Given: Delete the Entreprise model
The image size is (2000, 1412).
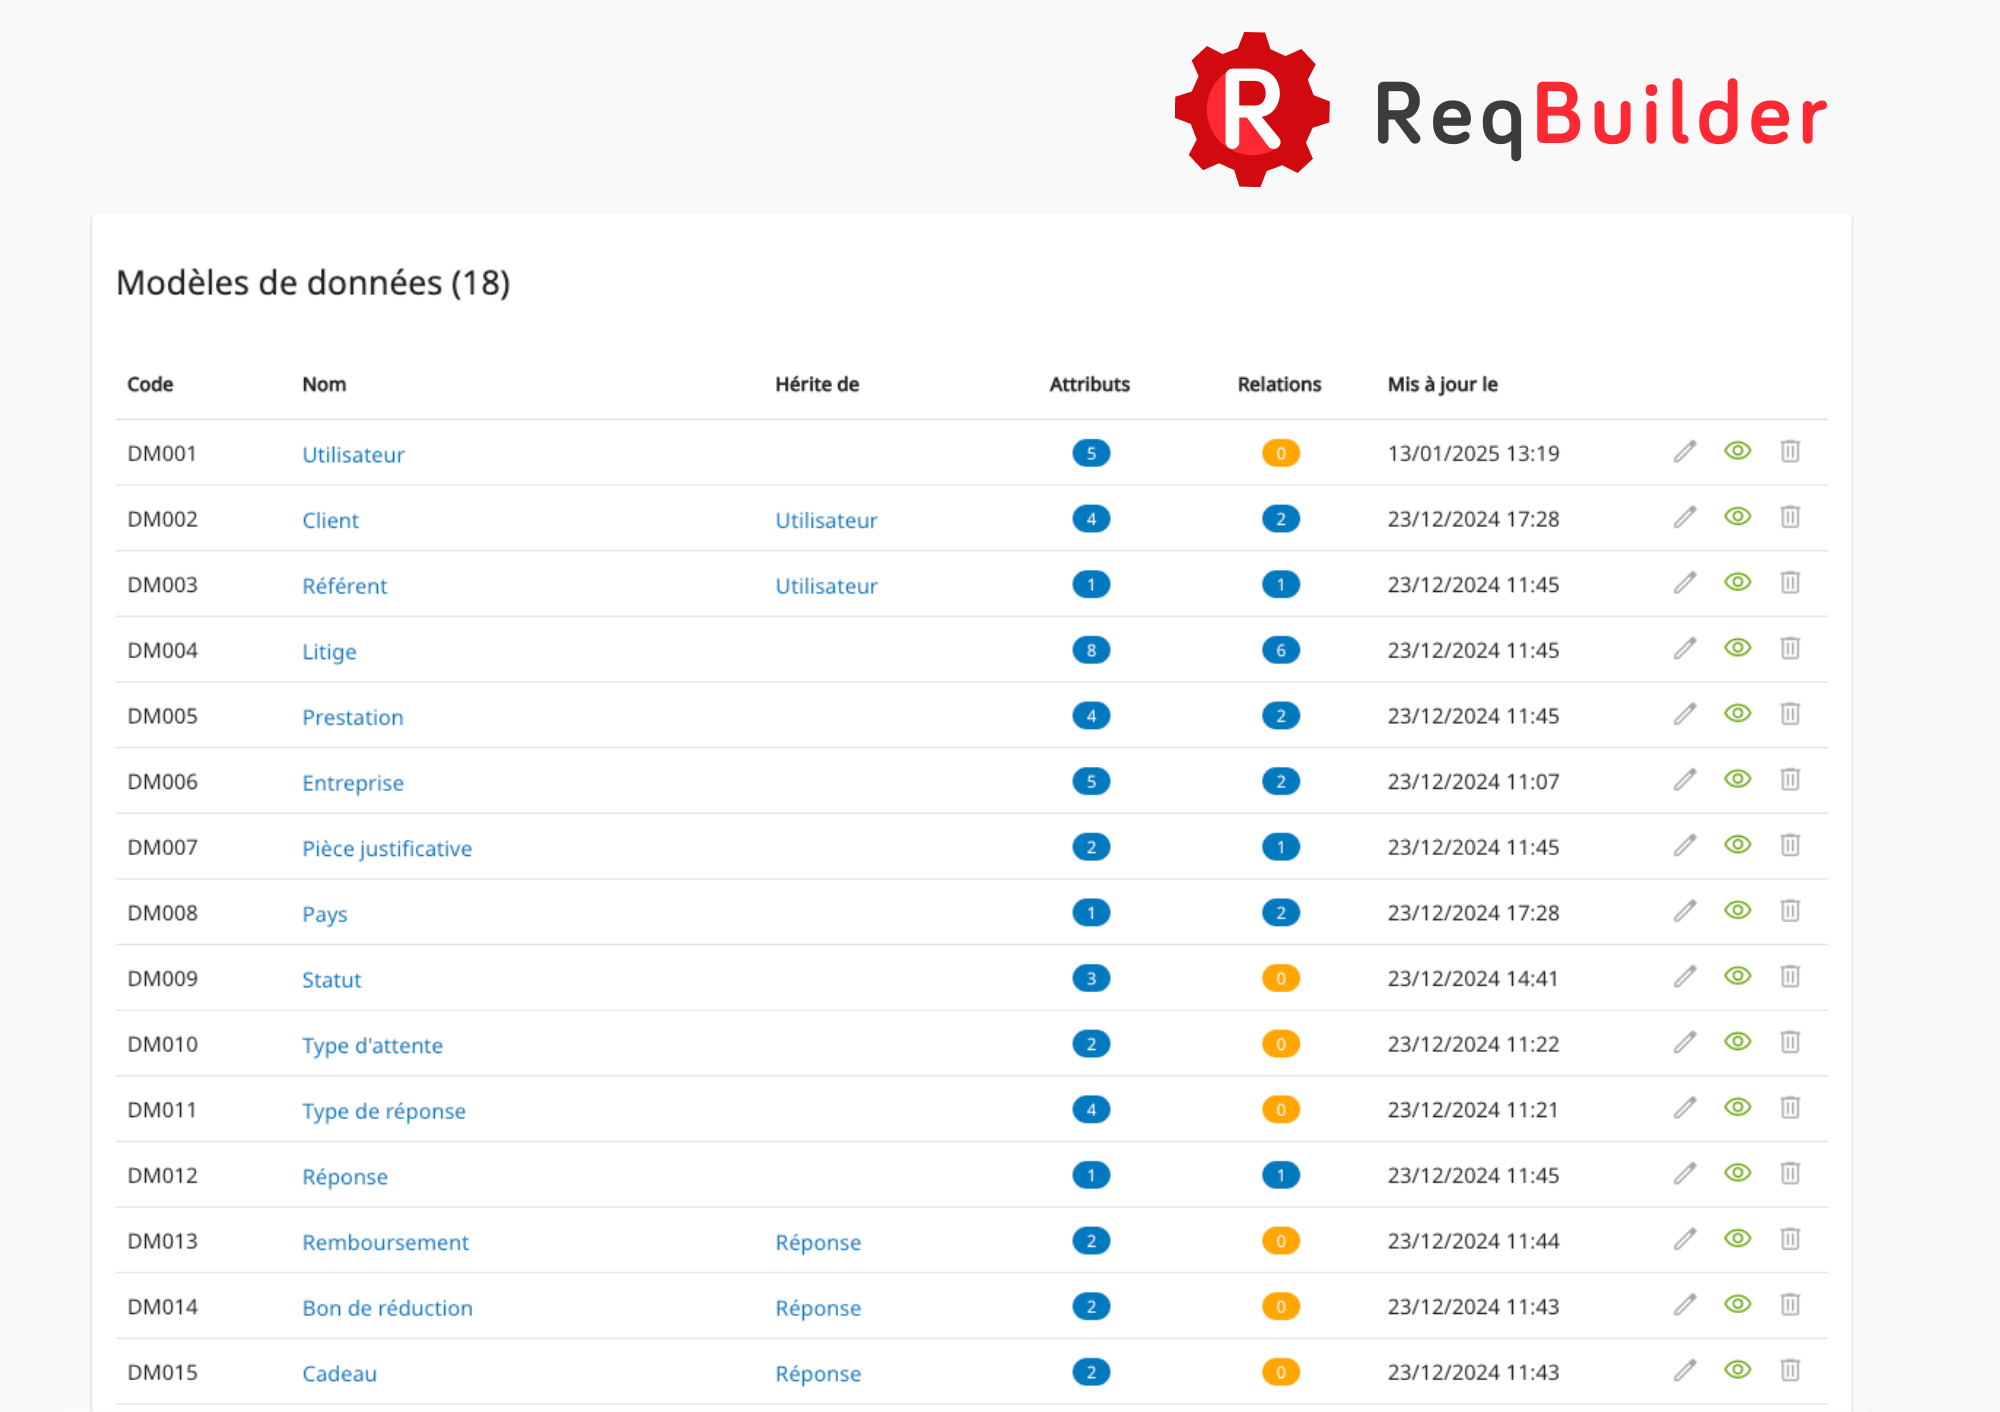Looking at the screenshot, I should [x=1790, y=779].
